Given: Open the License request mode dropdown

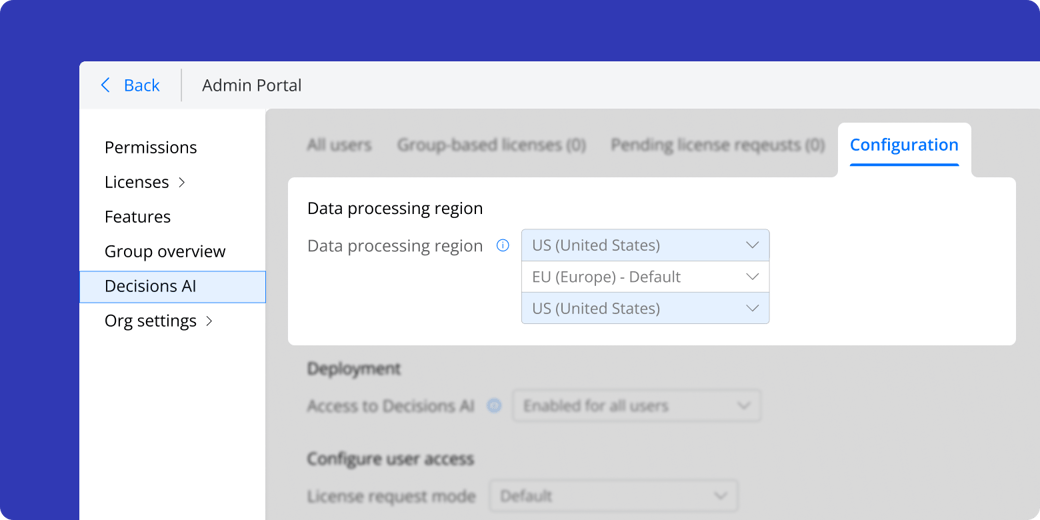Looking at the screenshot, I should point(614,496).
